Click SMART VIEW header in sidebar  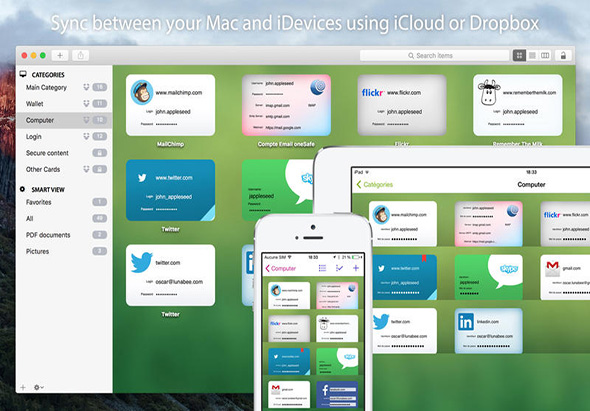(x=48, y=190)
